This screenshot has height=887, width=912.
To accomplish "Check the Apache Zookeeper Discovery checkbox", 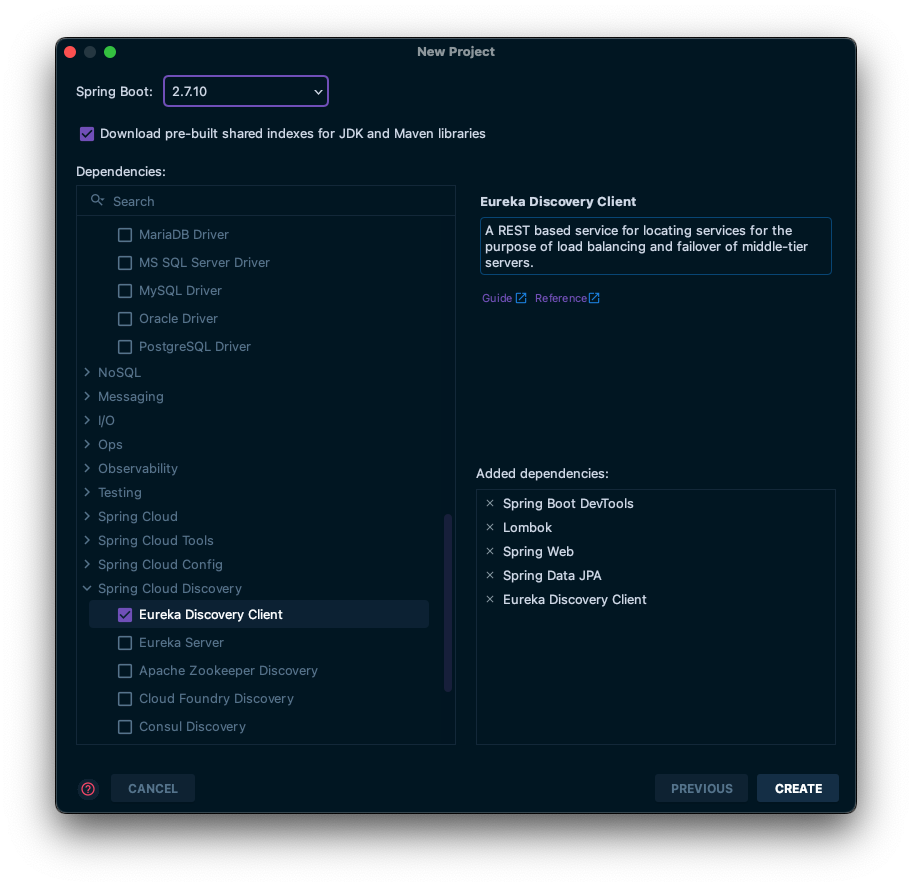I will click(x=125, y=671).
